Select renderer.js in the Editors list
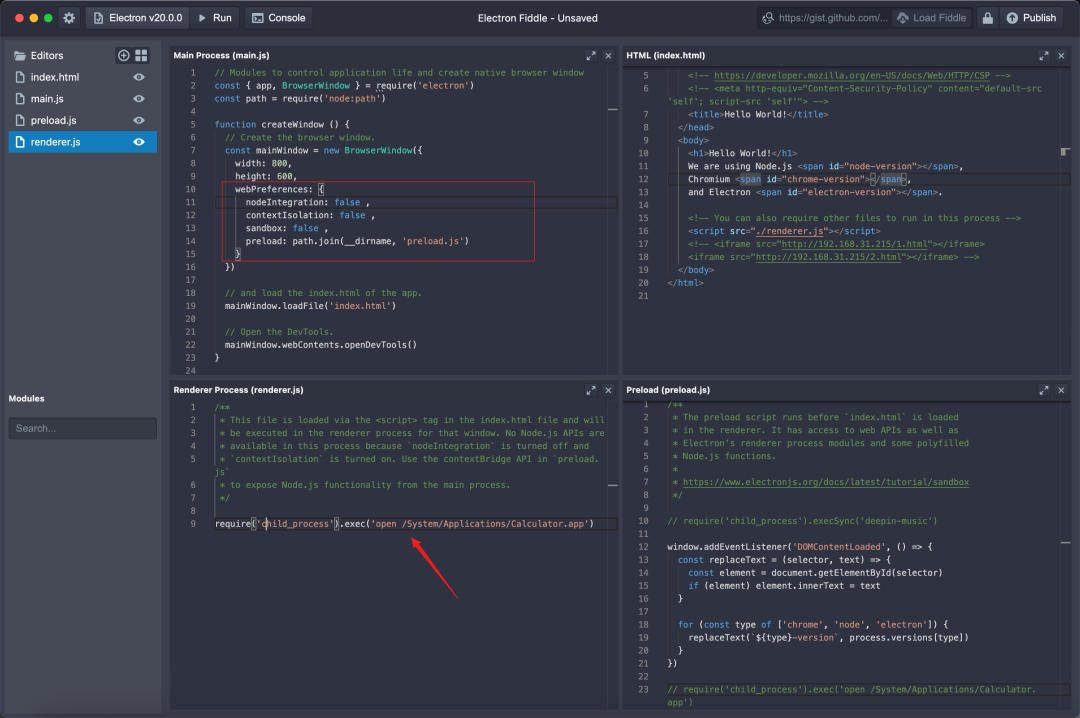 (82, 141)
